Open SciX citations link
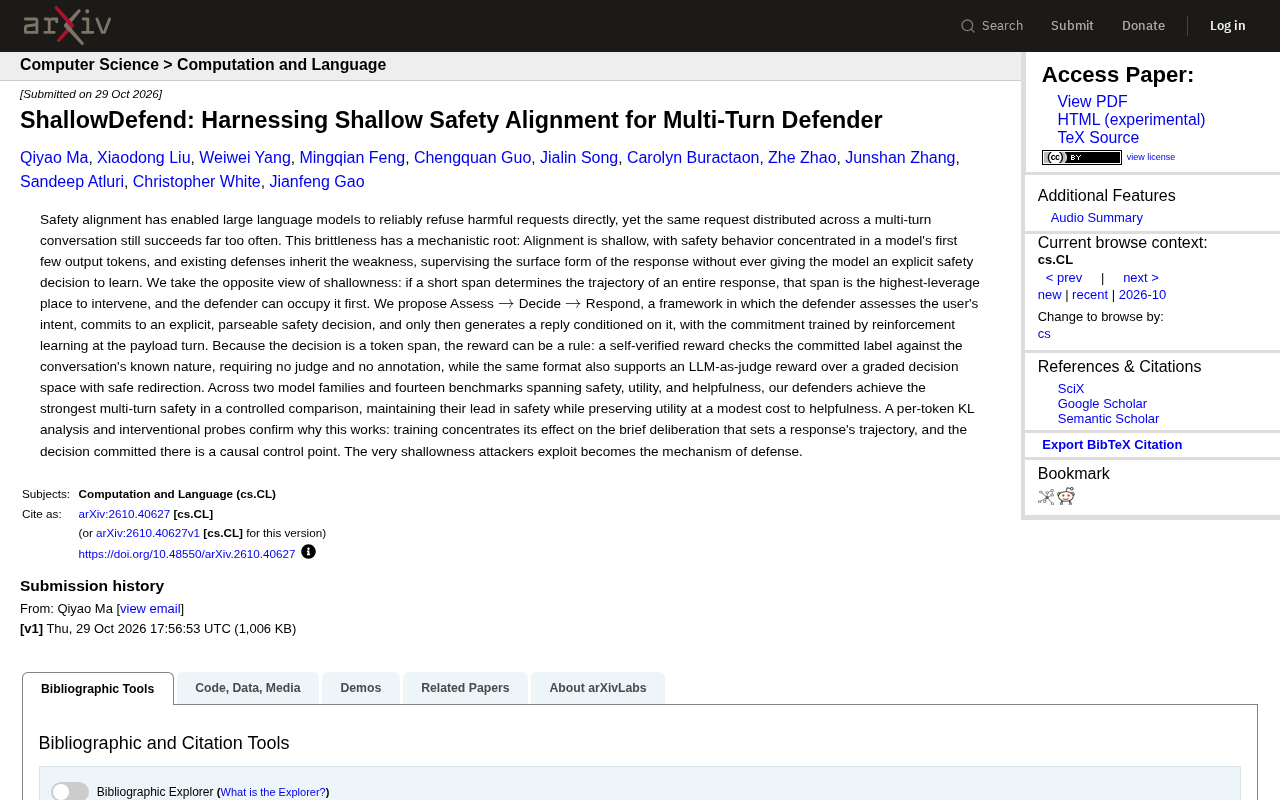This screenshot has width=1280, height=800. [1071, 389]
